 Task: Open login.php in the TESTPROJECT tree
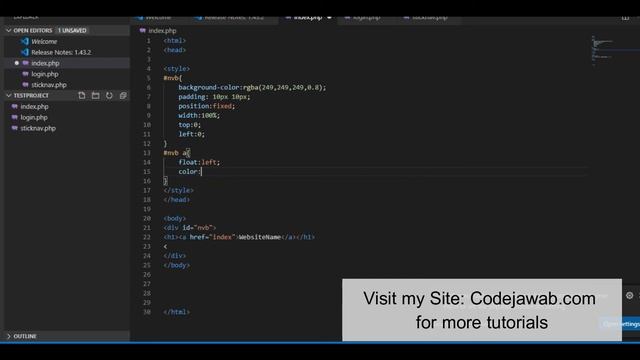(x=34, y=117)
